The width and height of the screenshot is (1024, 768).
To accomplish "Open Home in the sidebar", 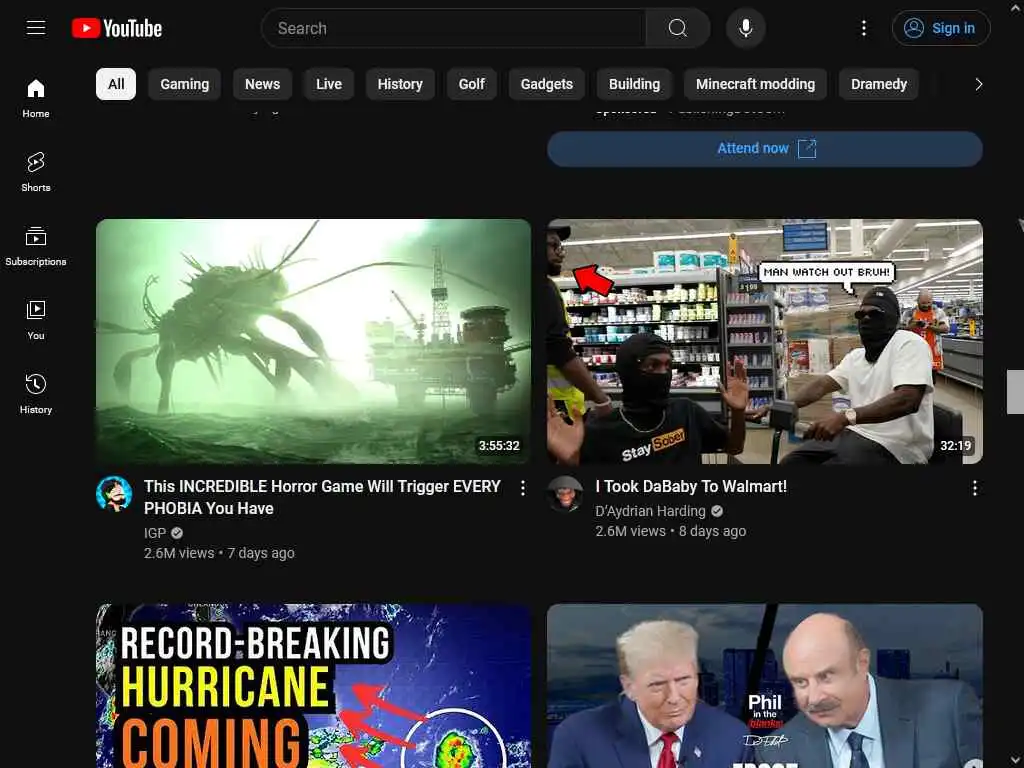I will 36,98.
